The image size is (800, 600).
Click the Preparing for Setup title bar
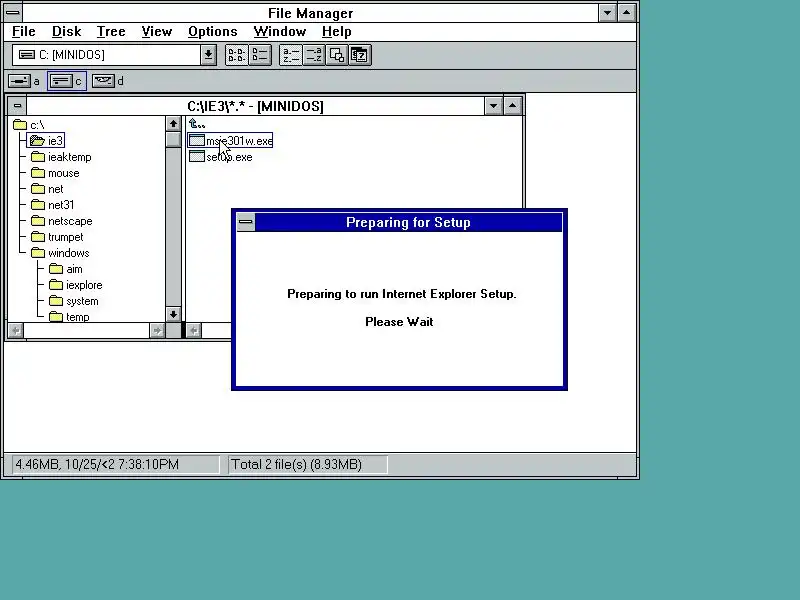[408, 222]
